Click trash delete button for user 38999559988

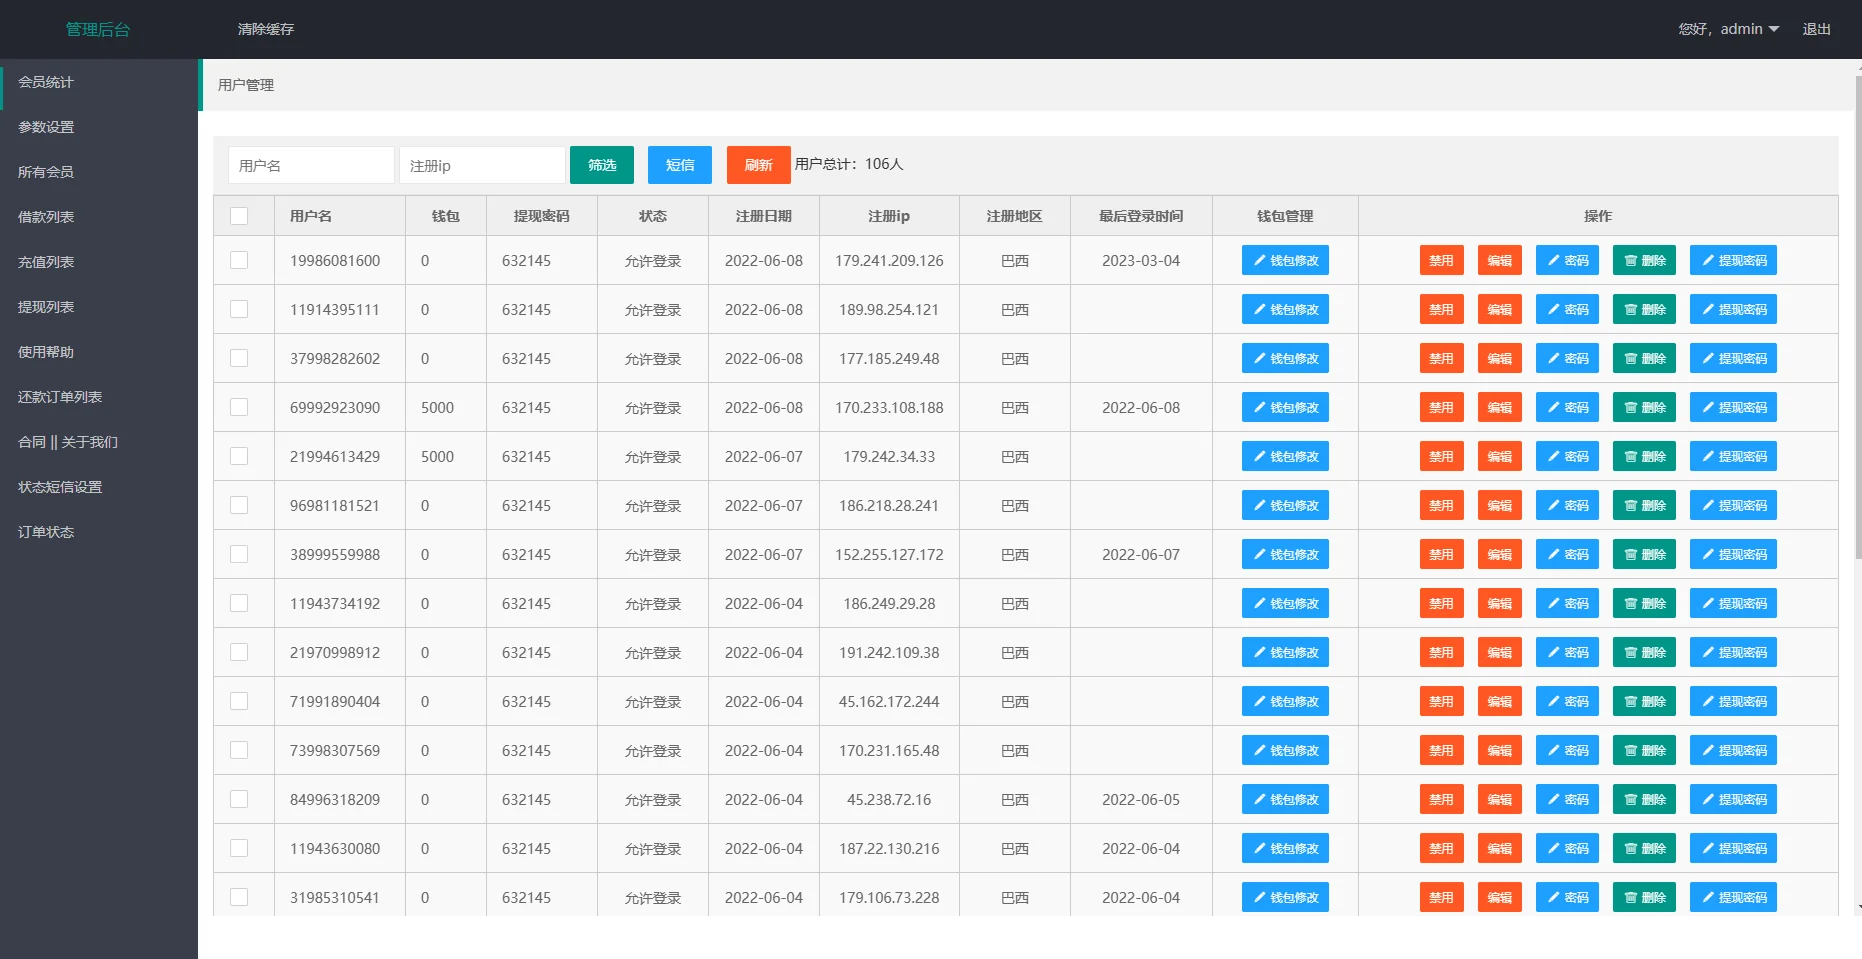point(1644,554)
